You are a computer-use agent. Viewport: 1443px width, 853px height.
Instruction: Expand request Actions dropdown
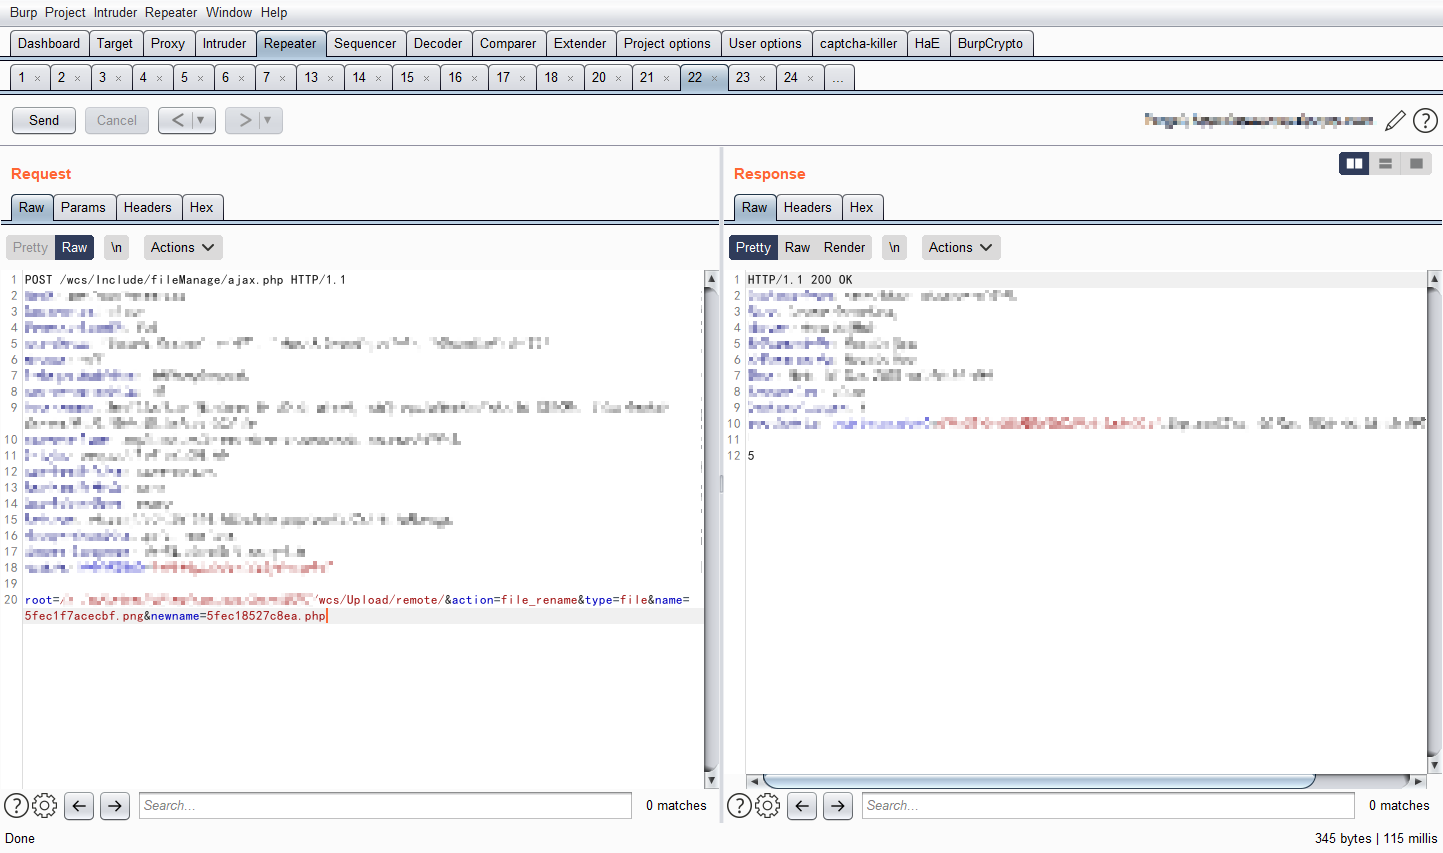click(182, 247)
